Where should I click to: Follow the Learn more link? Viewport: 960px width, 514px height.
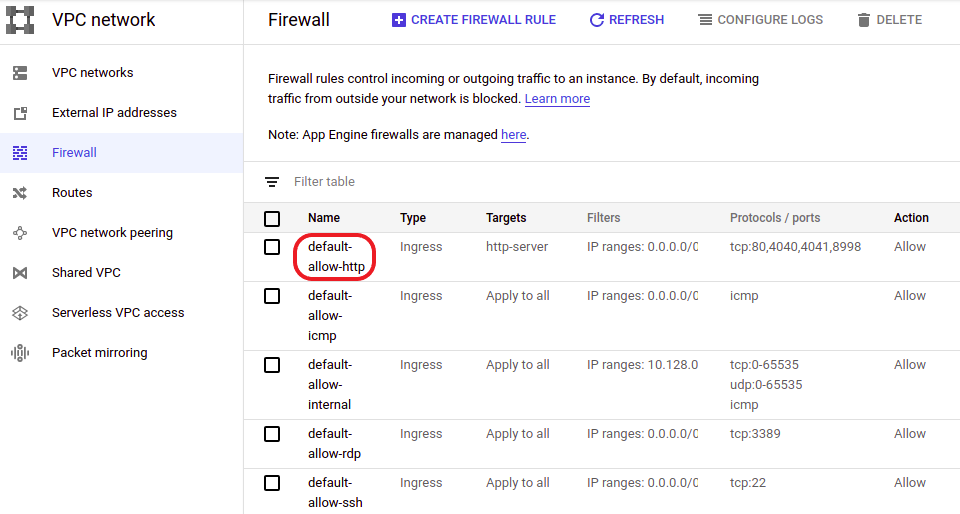tap(557, 99)
